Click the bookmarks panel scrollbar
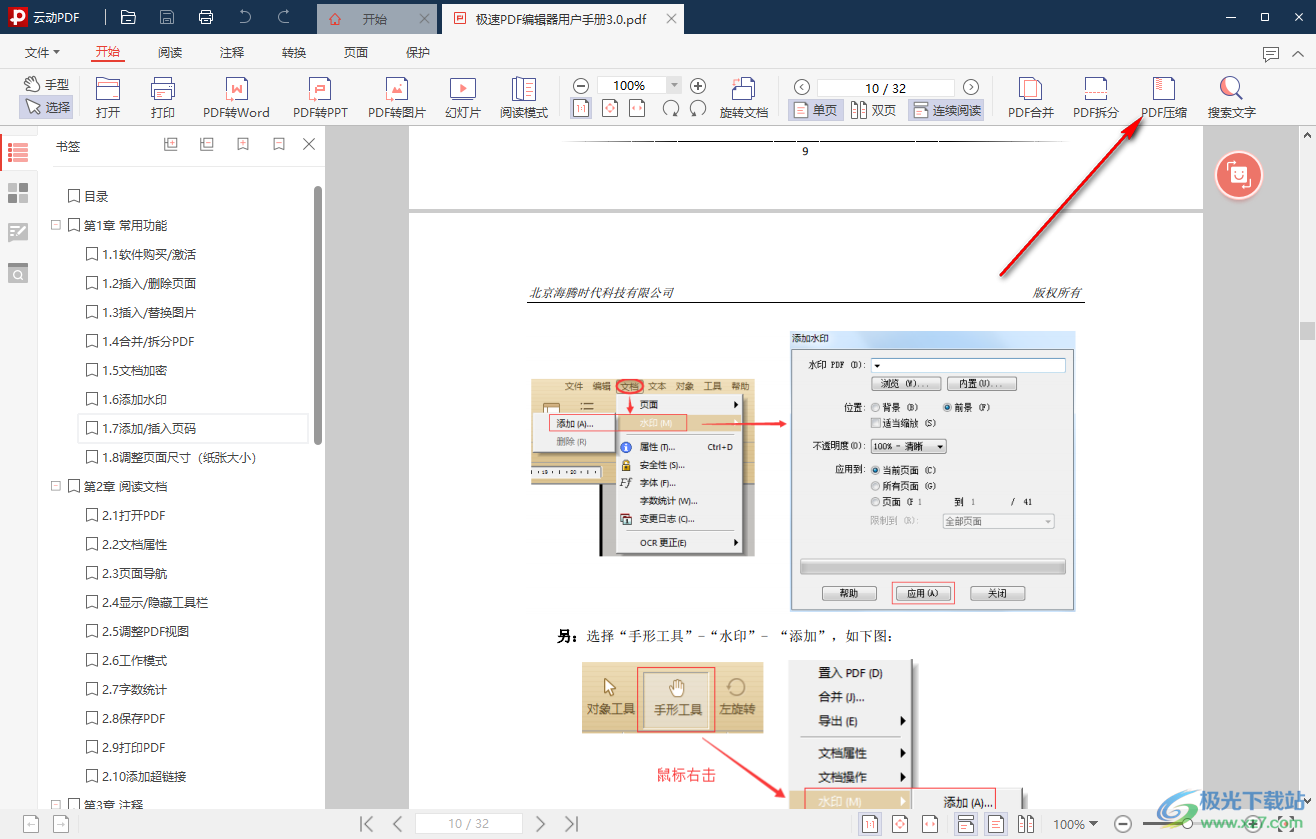This screenshot has height=839, width=1316. pyautogui.click(x=318, y=314)
